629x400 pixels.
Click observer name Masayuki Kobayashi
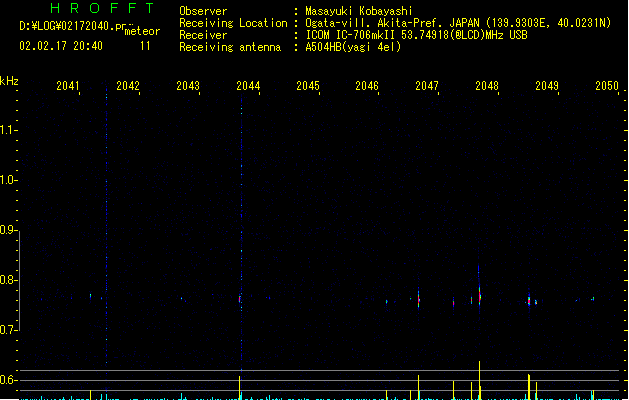[359, 11]
